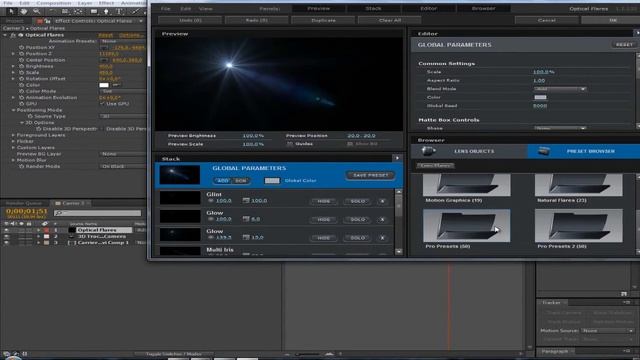Screen dimensions: 640x360
Task: Toggle the Scale stopwatch in Effect Controls
Action: click(22, 72)
